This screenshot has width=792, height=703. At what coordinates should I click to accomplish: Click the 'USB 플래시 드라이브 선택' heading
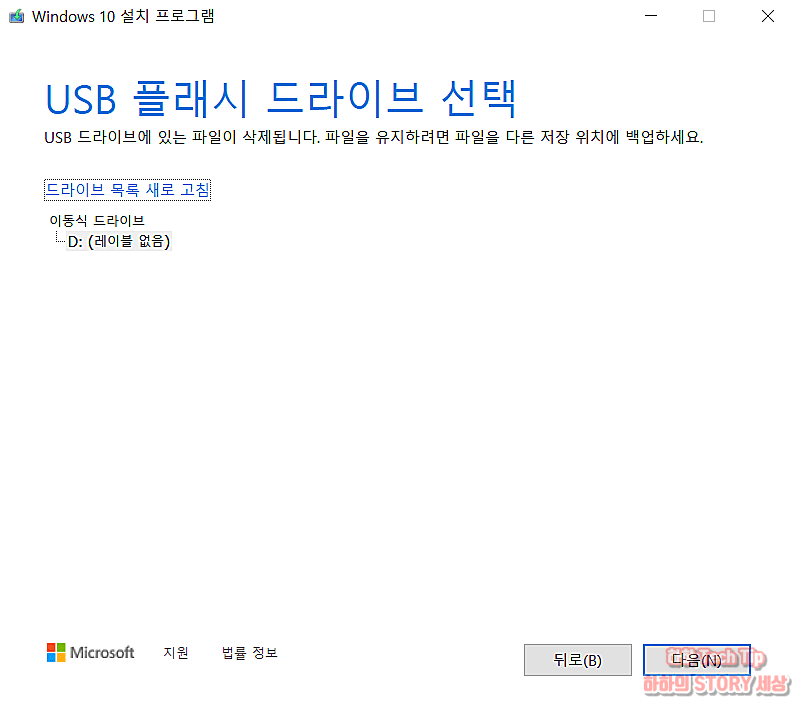(281, 98)
